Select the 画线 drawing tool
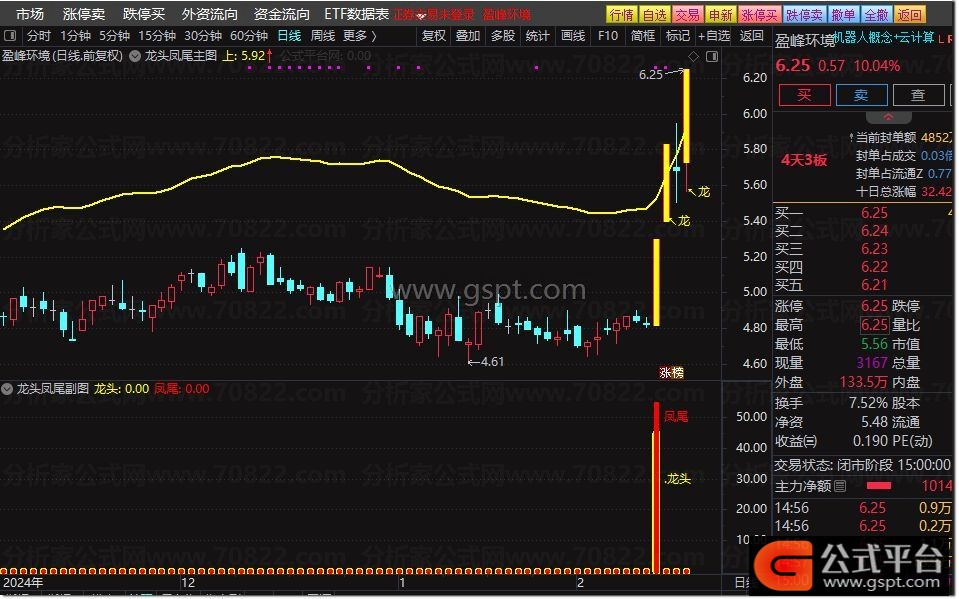This screenshot has height=599, width=959. click(573, 35)
